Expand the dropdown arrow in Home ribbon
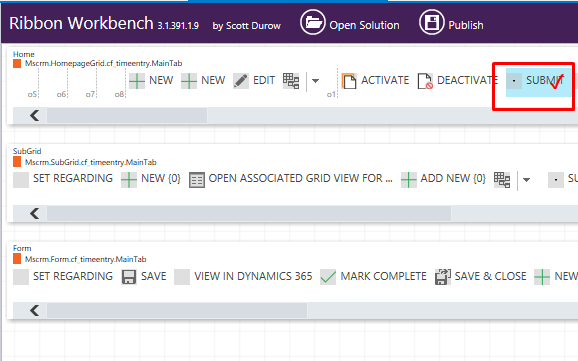This screenshot has width=578, height=361. [315, 81]
